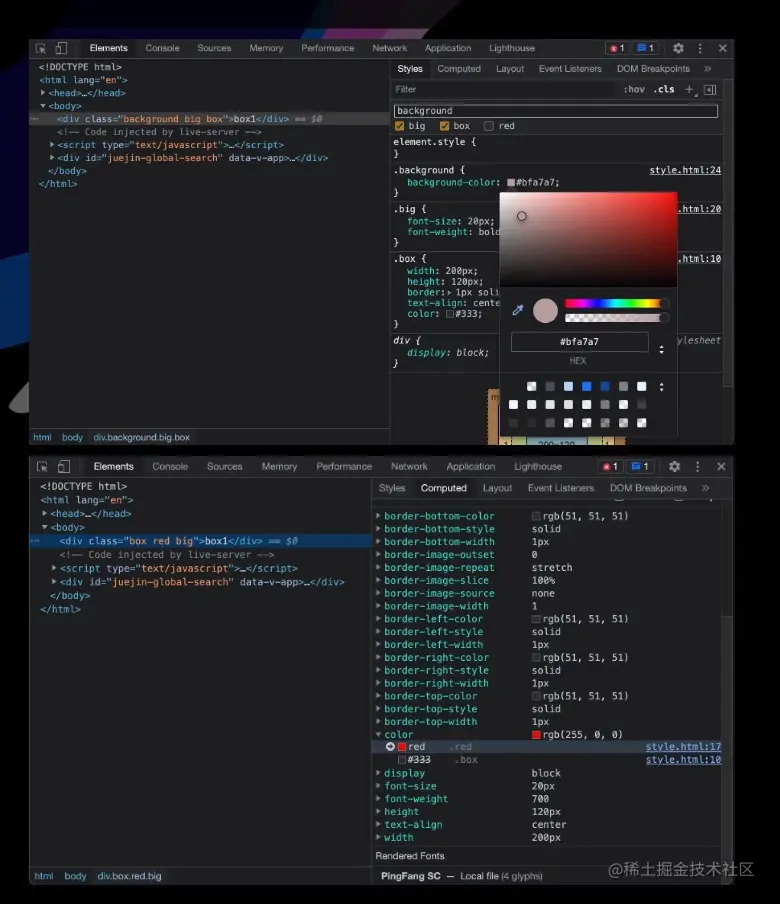Collapse body node in bottom DOM tree
780x904 pixels.
[44, 527]
